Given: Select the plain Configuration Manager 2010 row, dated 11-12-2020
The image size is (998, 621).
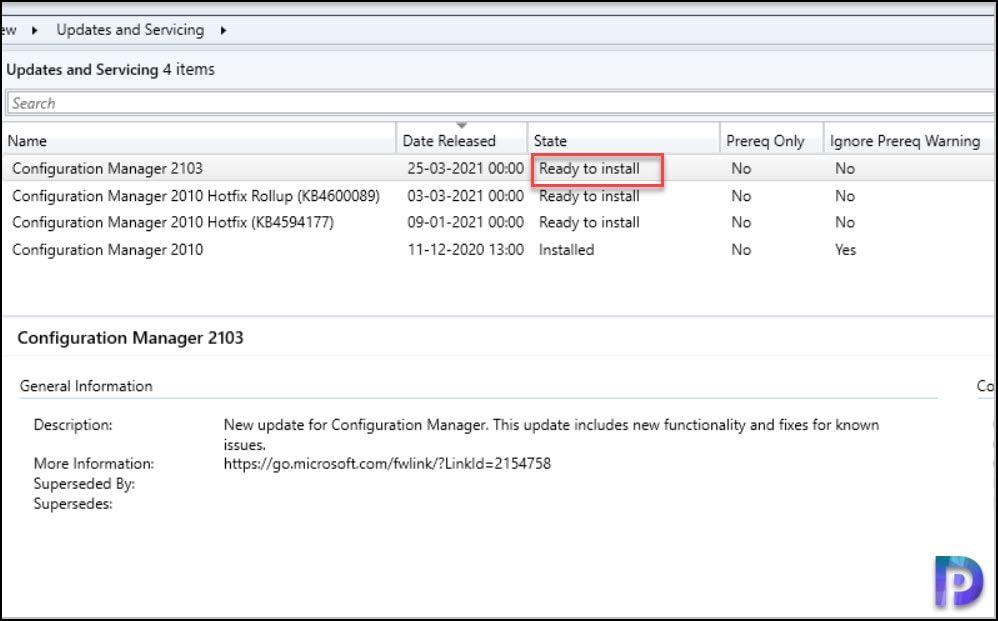Looking at the screenshot, I should pos(108,249).
